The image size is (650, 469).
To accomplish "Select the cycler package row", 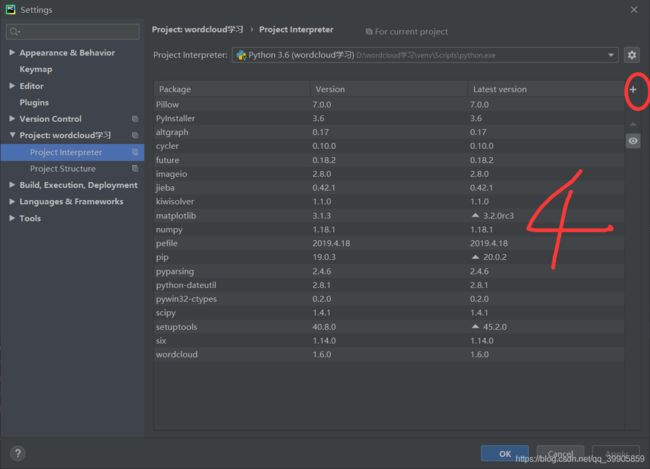I will pos(389,146).
